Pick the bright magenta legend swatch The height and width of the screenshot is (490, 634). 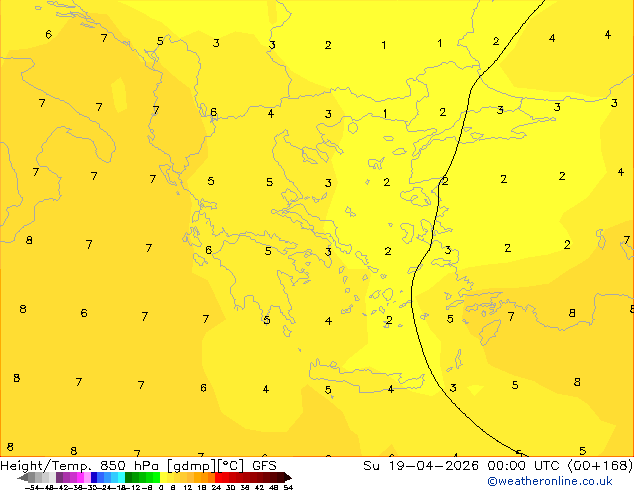point(80,477)
